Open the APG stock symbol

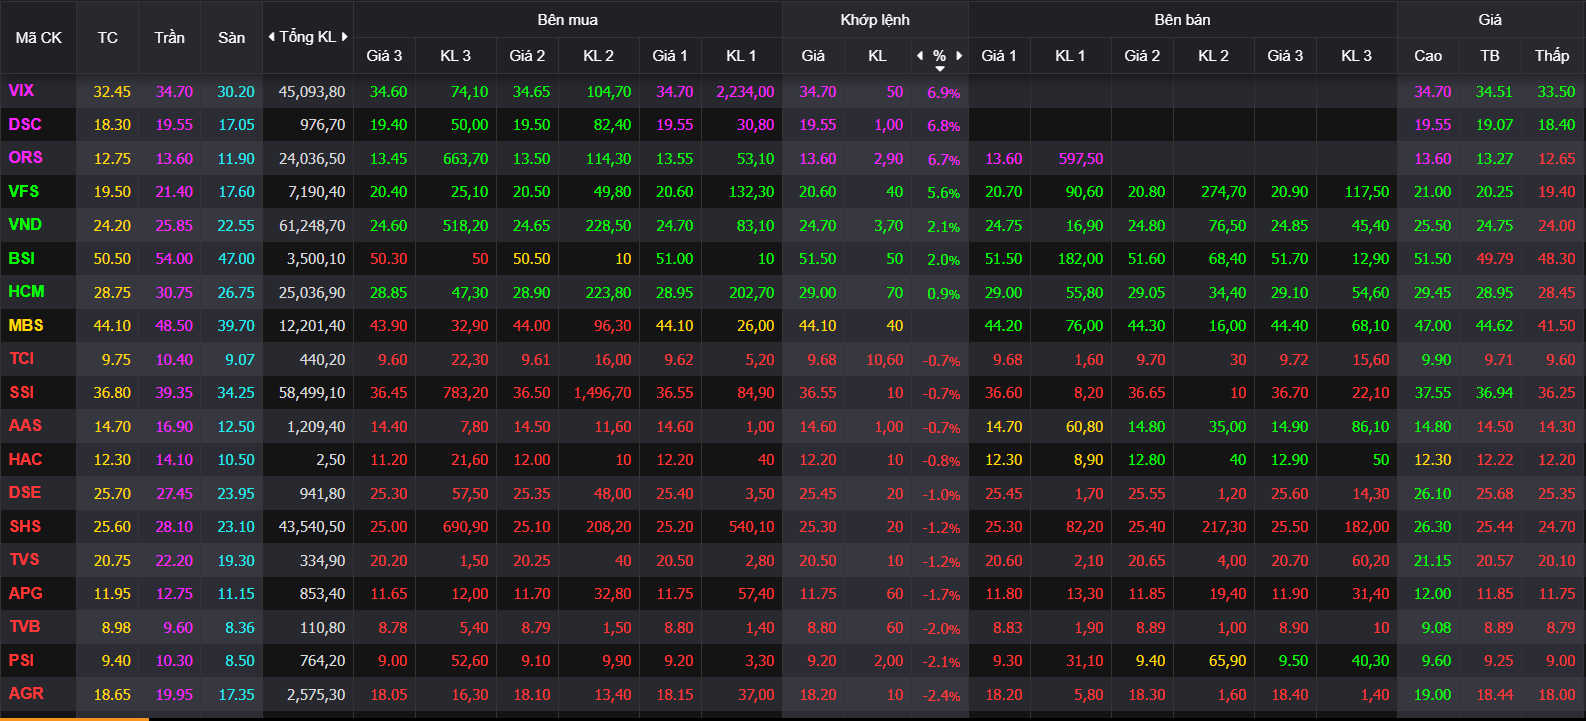pos(25,593)
